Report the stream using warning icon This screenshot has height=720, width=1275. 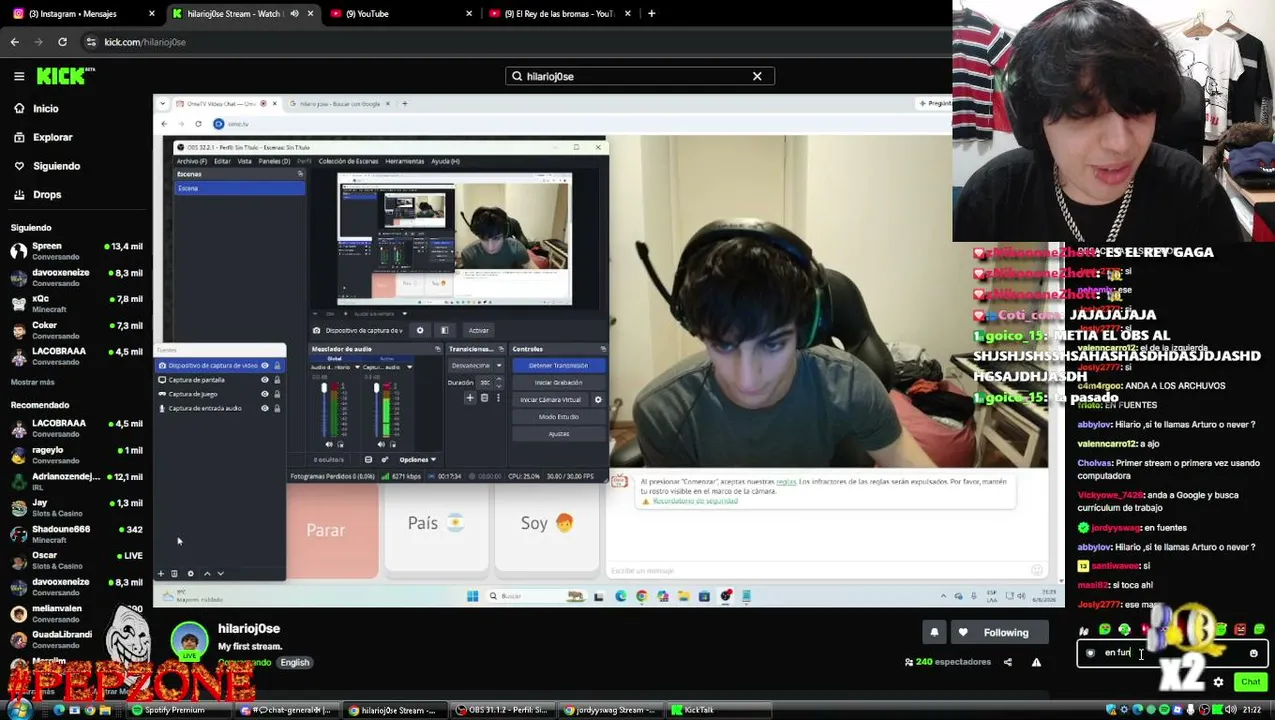pos(1036,662)
